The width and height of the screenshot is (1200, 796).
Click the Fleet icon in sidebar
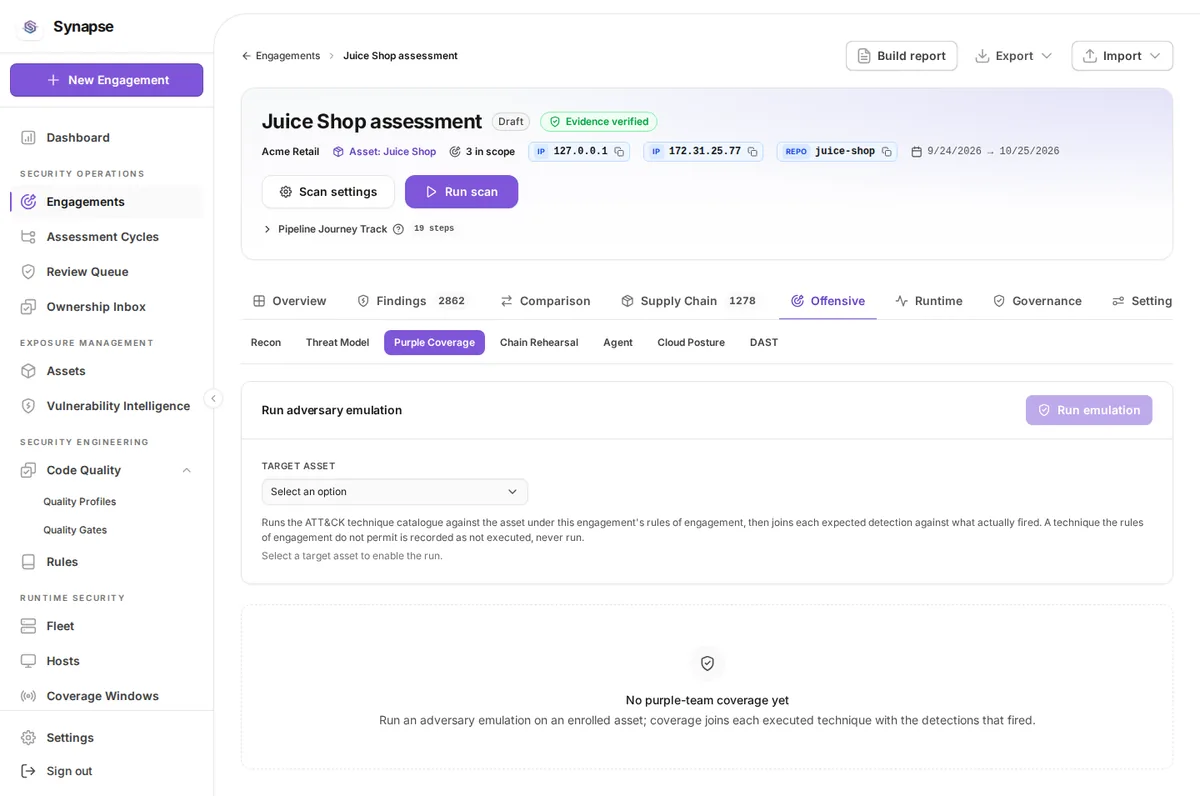pyautogui.click(x=28, y=625)
